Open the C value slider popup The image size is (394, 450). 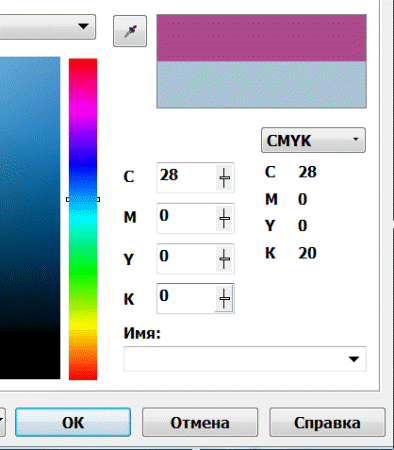coord(224,178)
